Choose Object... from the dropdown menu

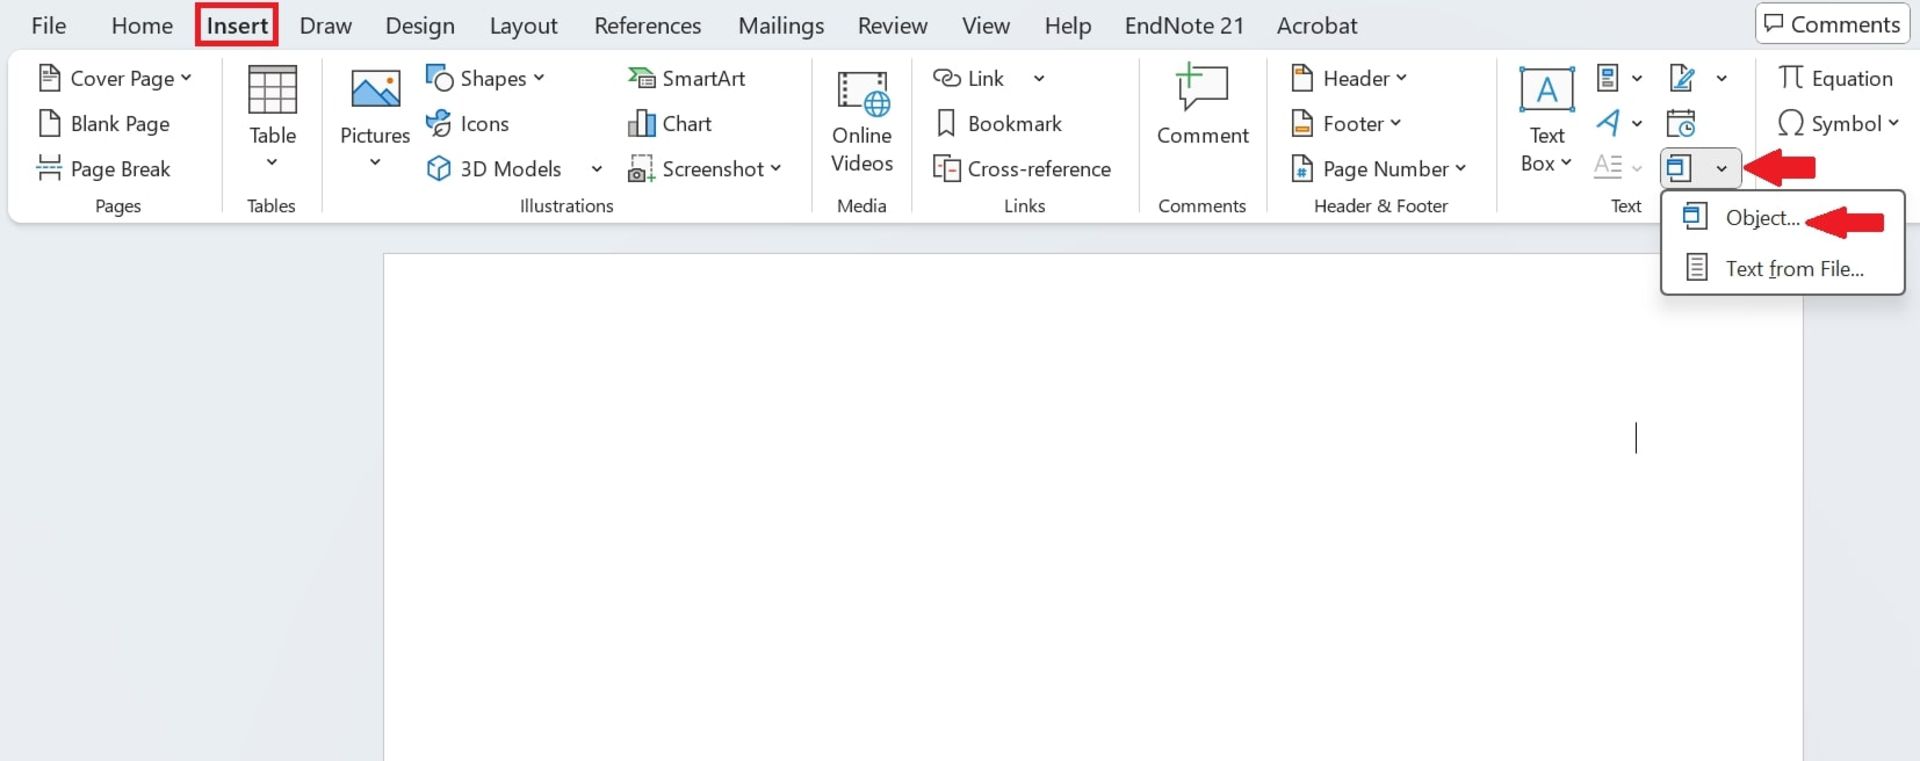(x=1782, y=218)
